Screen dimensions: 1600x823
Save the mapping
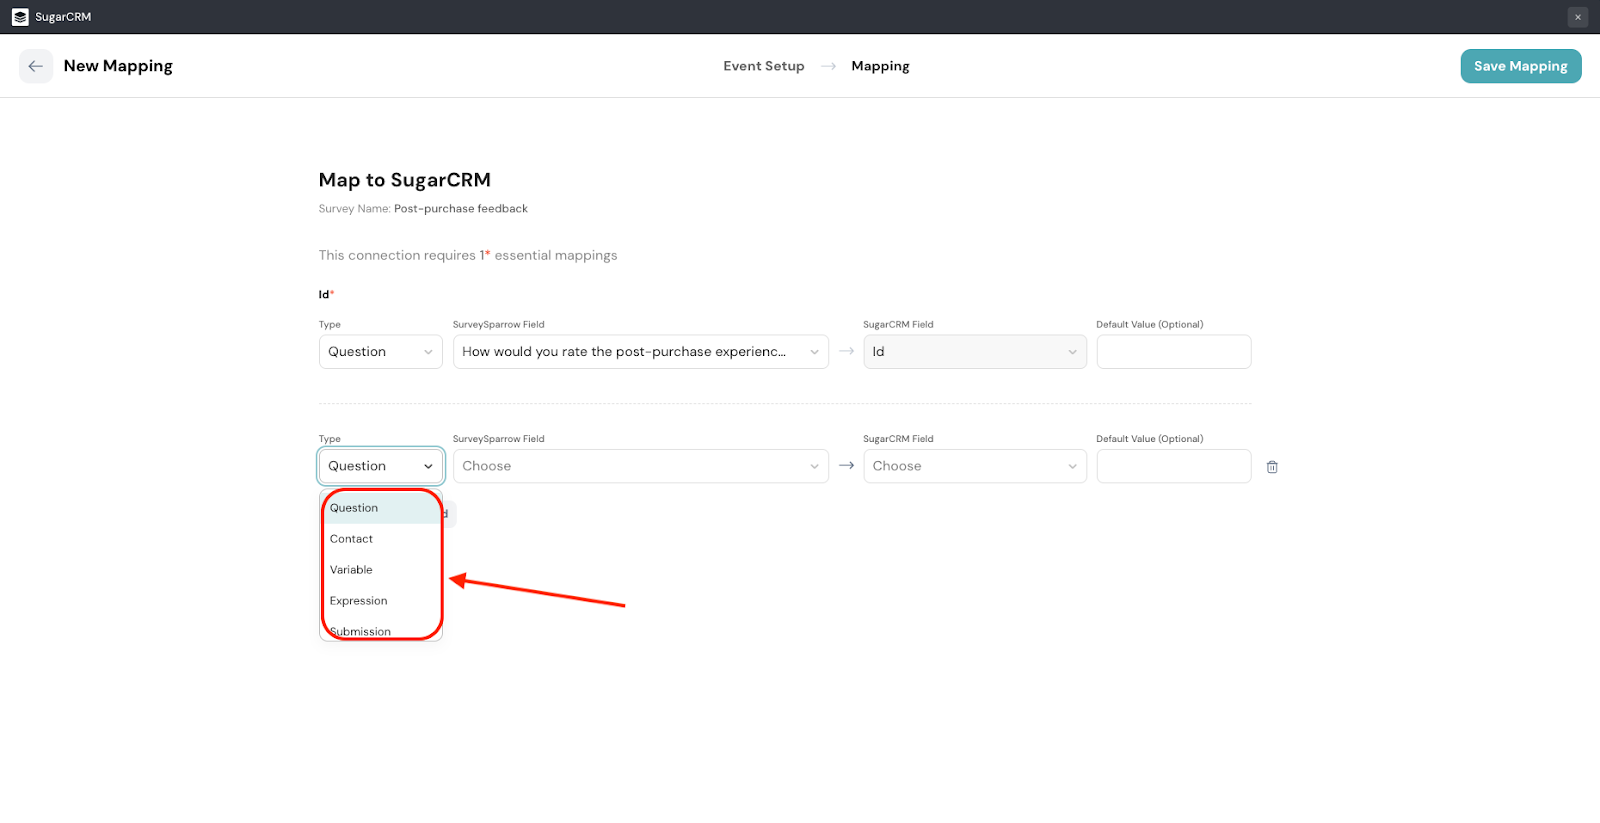click(x=1520, y=66)
